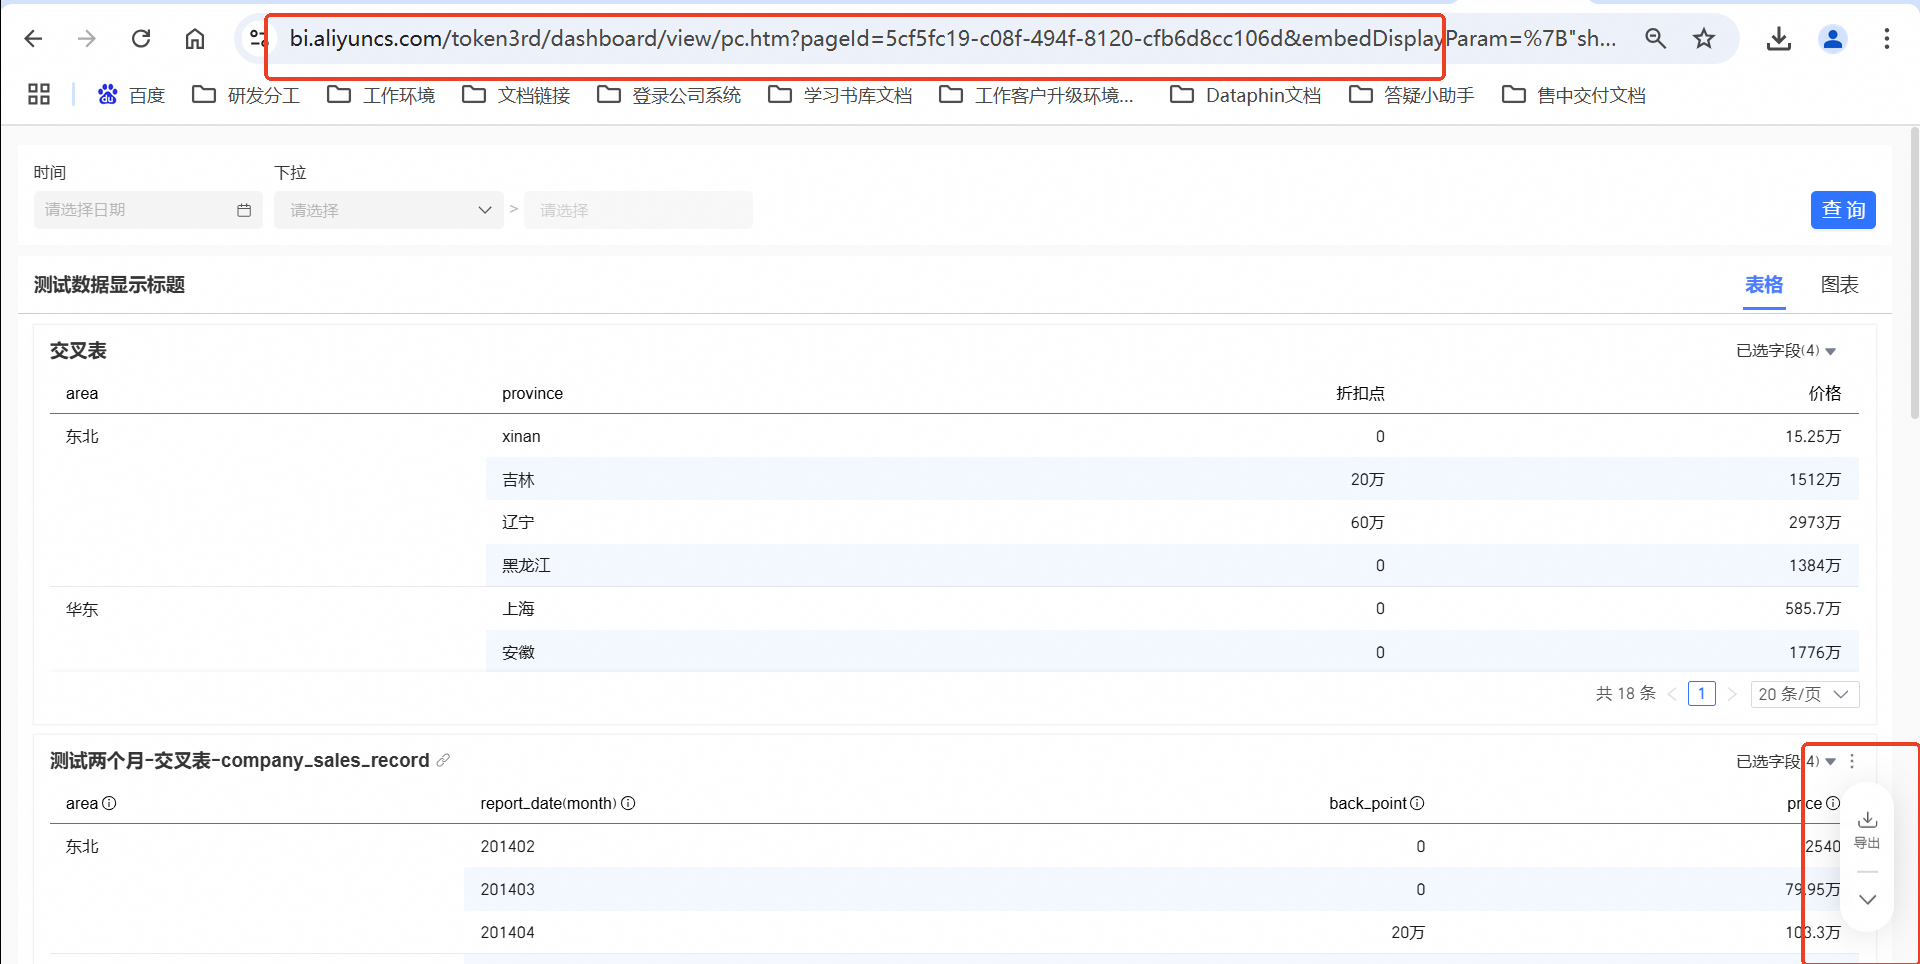This screenshot has width=1920, height=964.
Task: Click the info icon next to area column
Action: pyautogui.click(x=110, y=804)
